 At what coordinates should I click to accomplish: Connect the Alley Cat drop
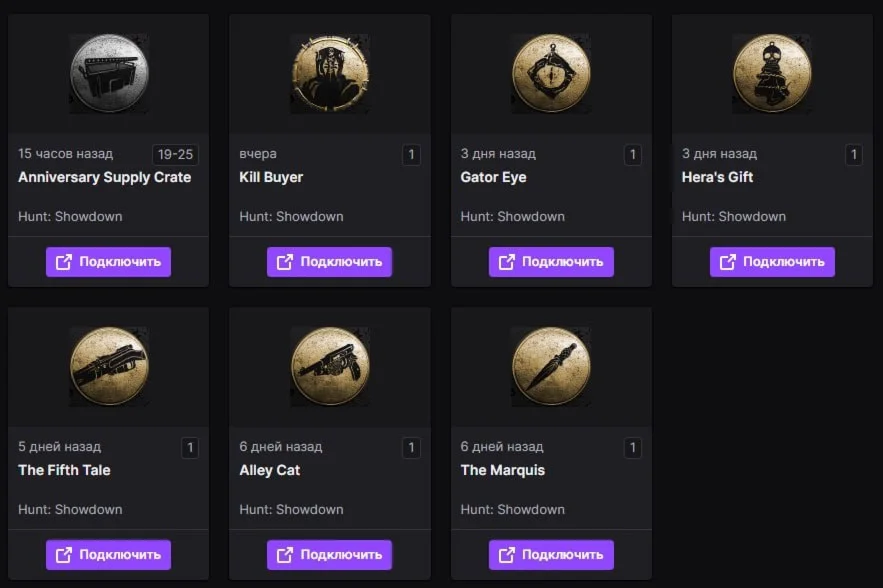(x=330, y=555)
